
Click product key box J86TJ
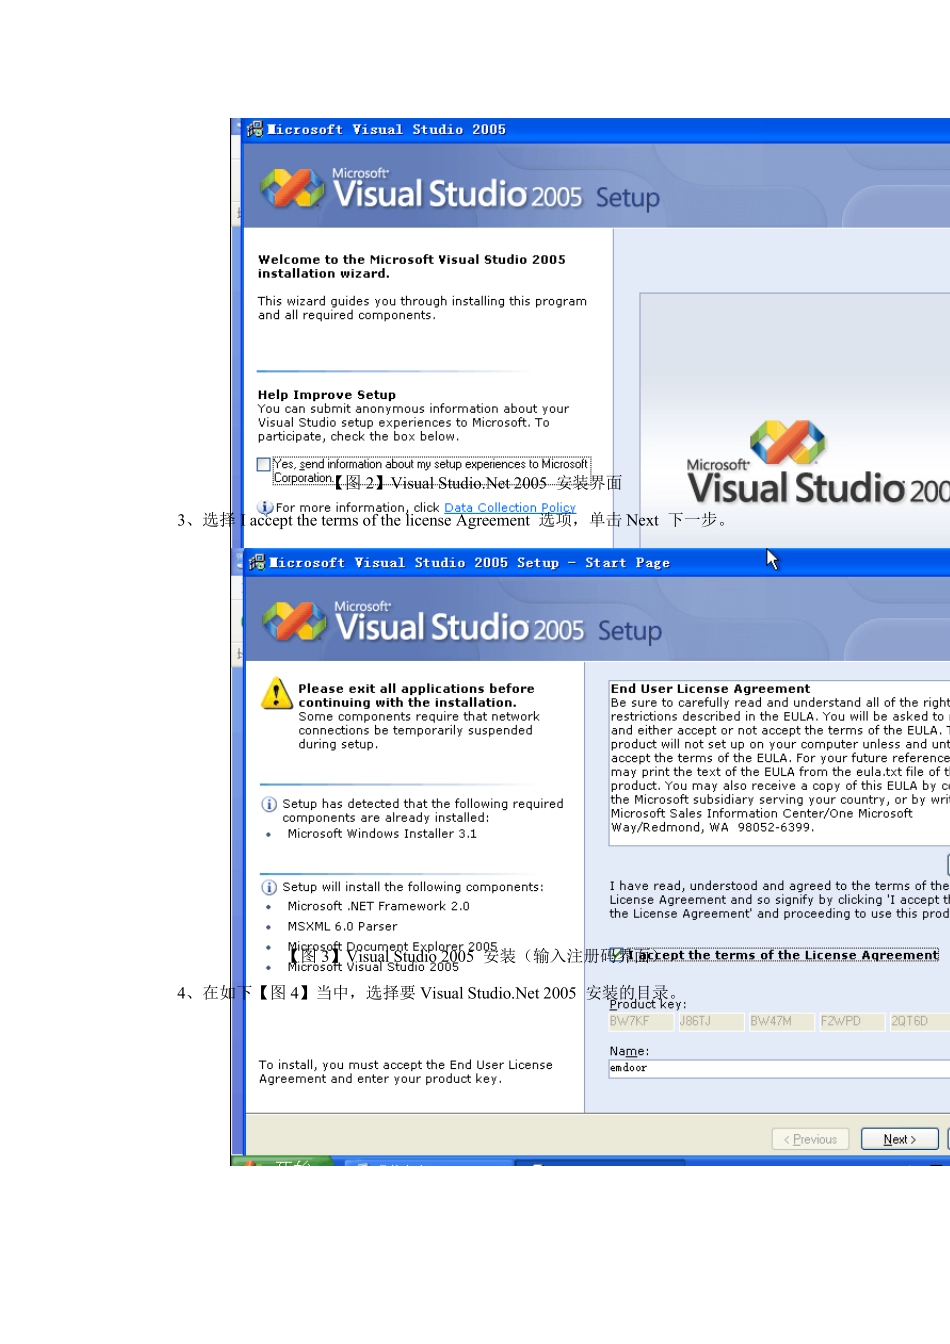point(709,1021)
